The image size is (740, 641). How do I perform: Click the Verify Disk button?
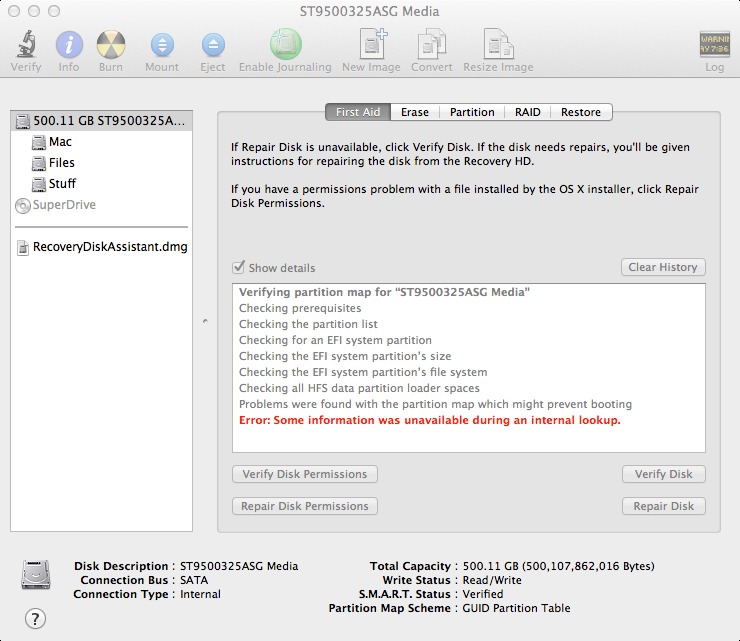[x=664, y=474]
